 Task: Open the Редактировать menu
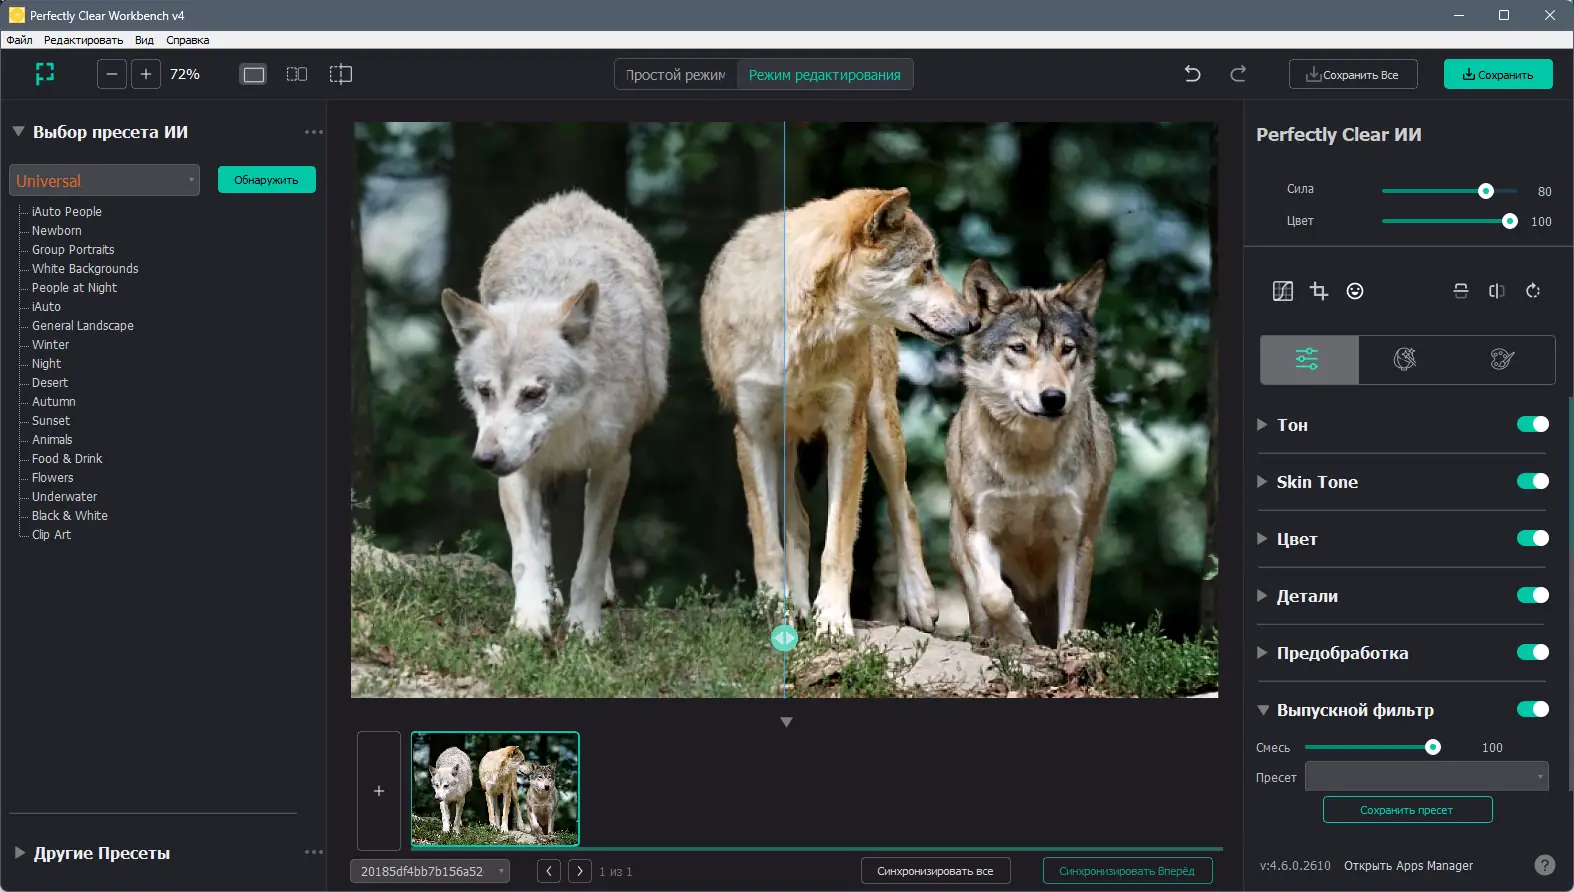(x=83, y=40)
